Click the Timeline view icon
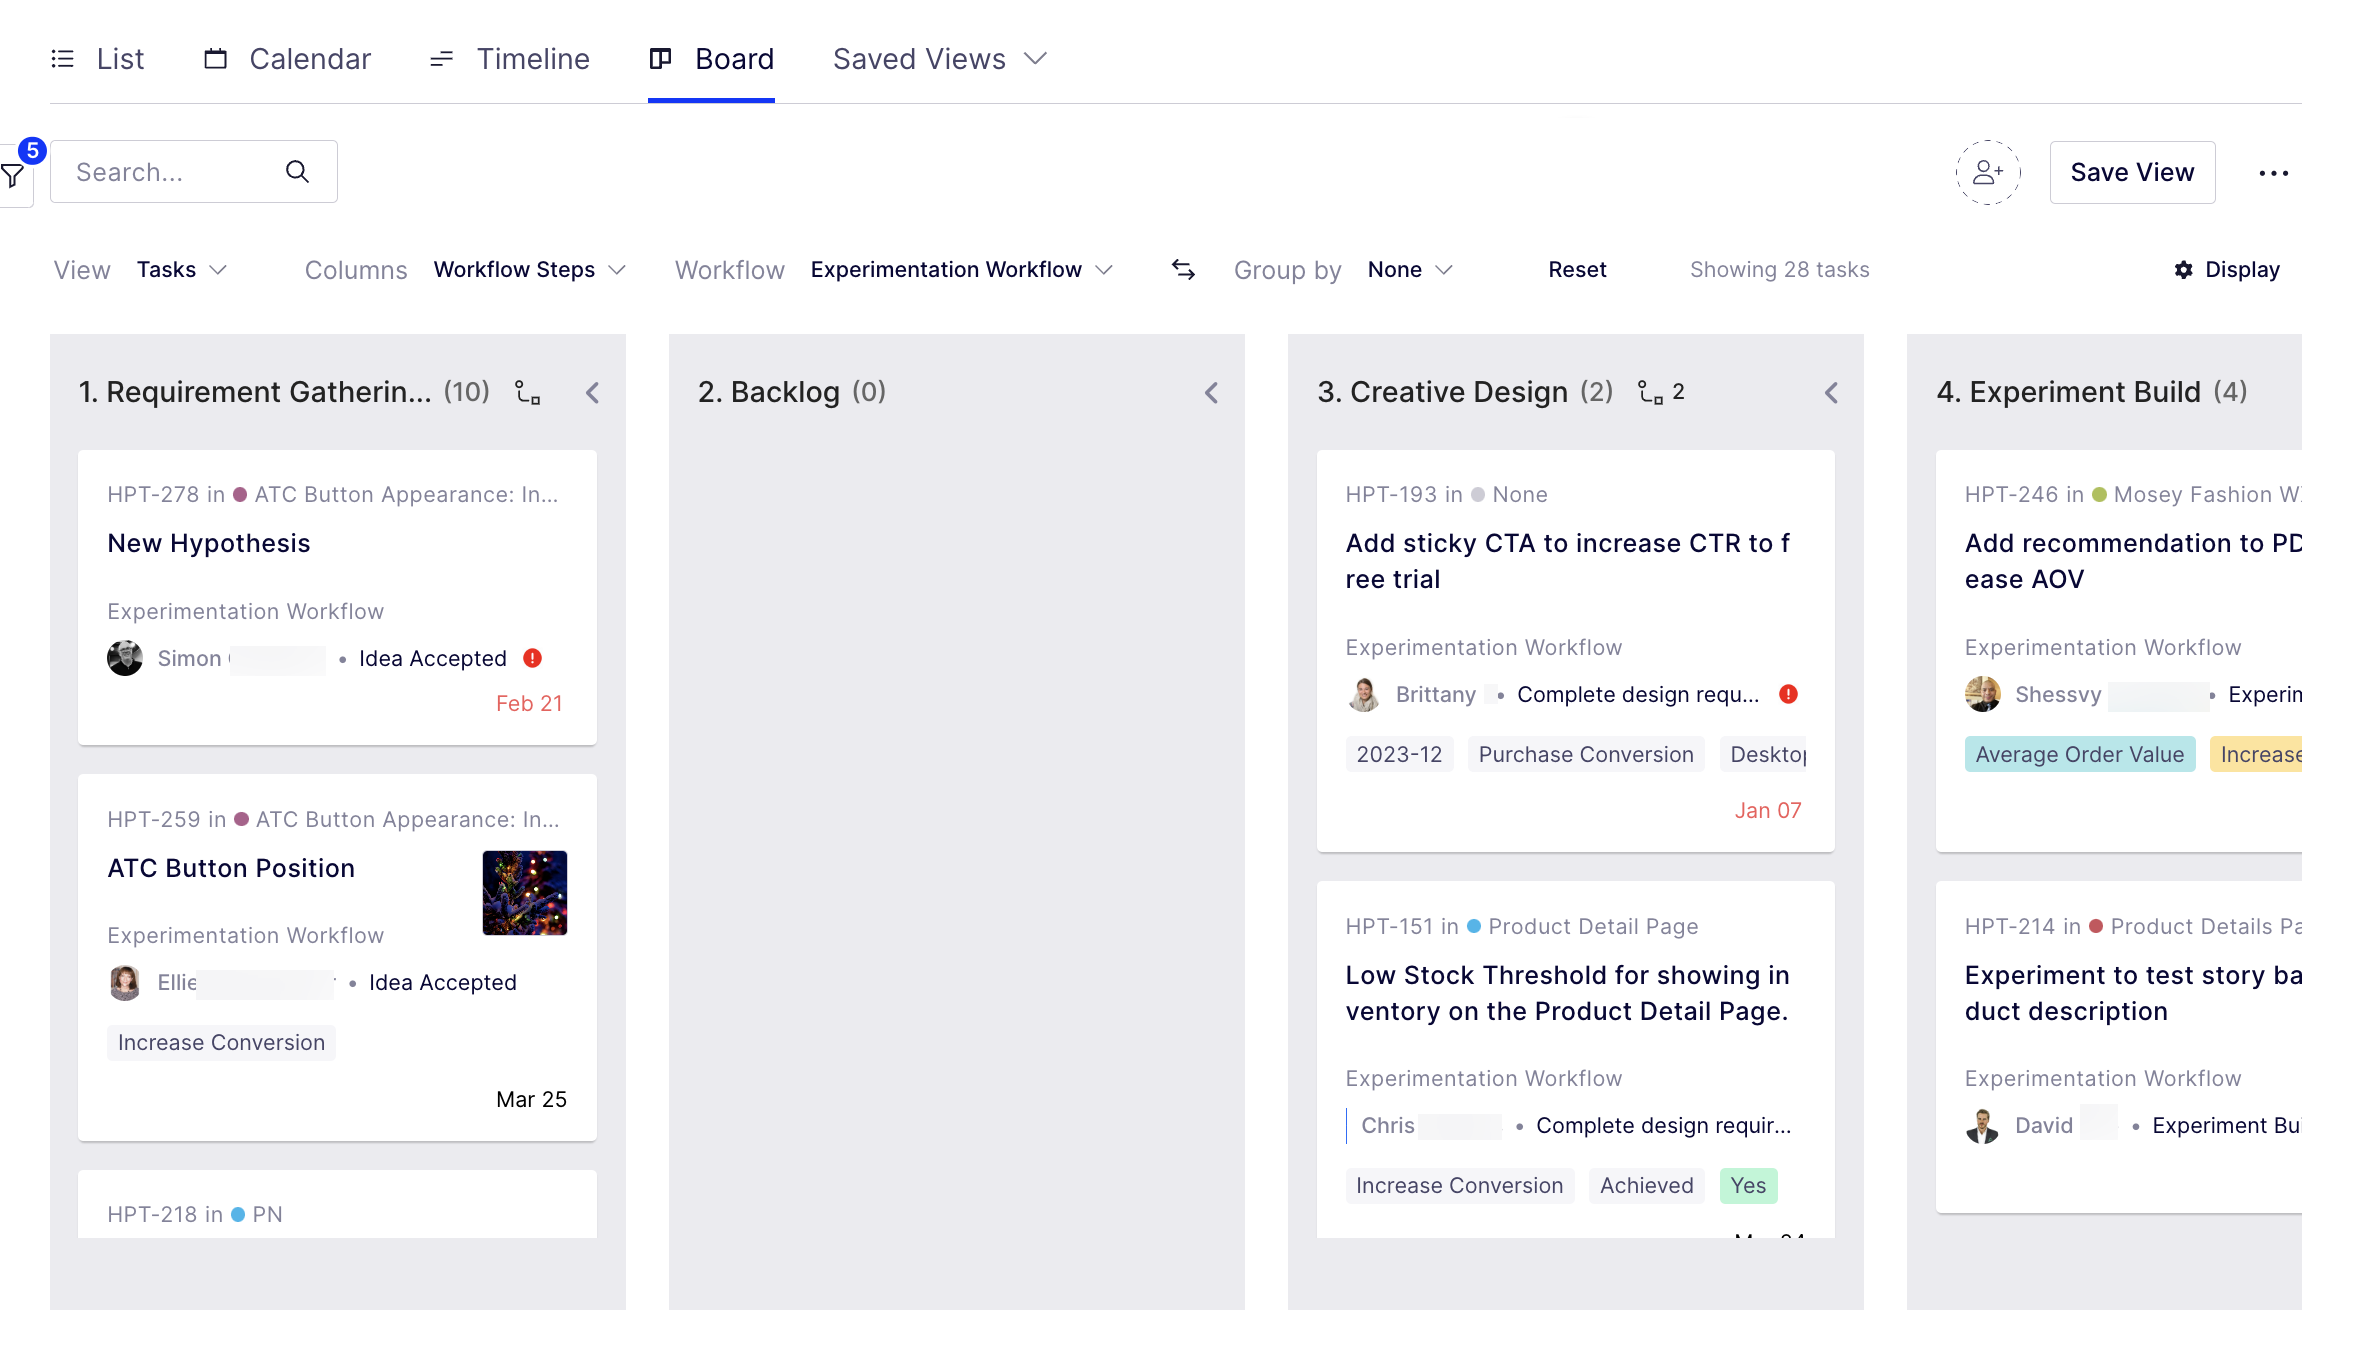Viewport: 2354px width, 1352px height. [x=441, y=60]
